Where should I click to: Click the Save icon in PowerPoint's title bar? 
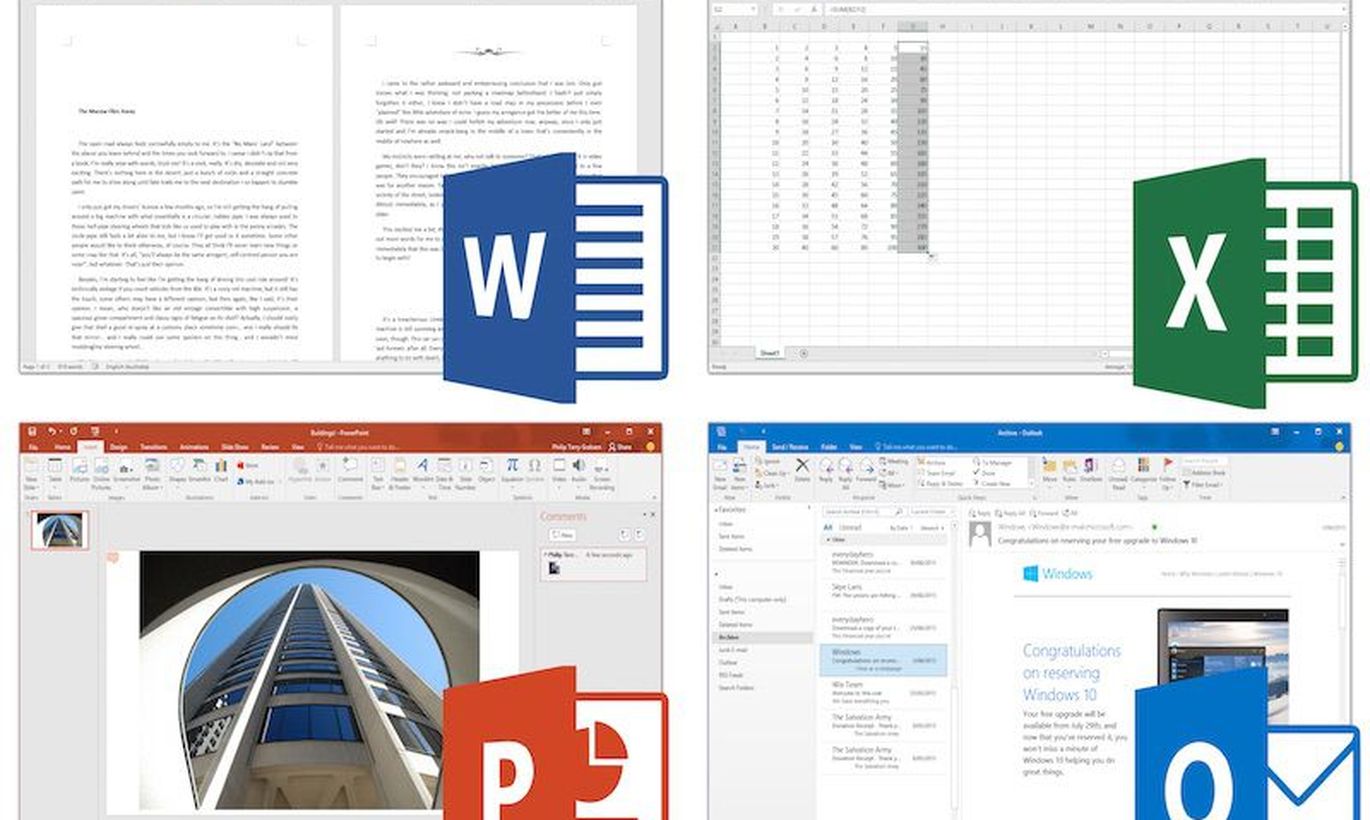click(32, 431)
